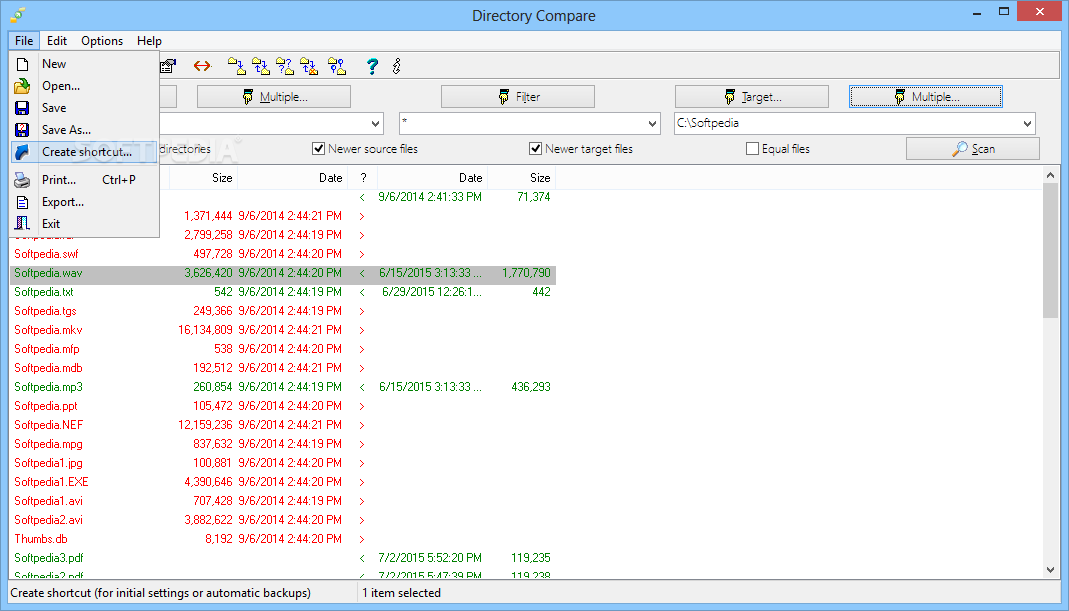Click the synchronize both directions folders icon

[261, 66]
